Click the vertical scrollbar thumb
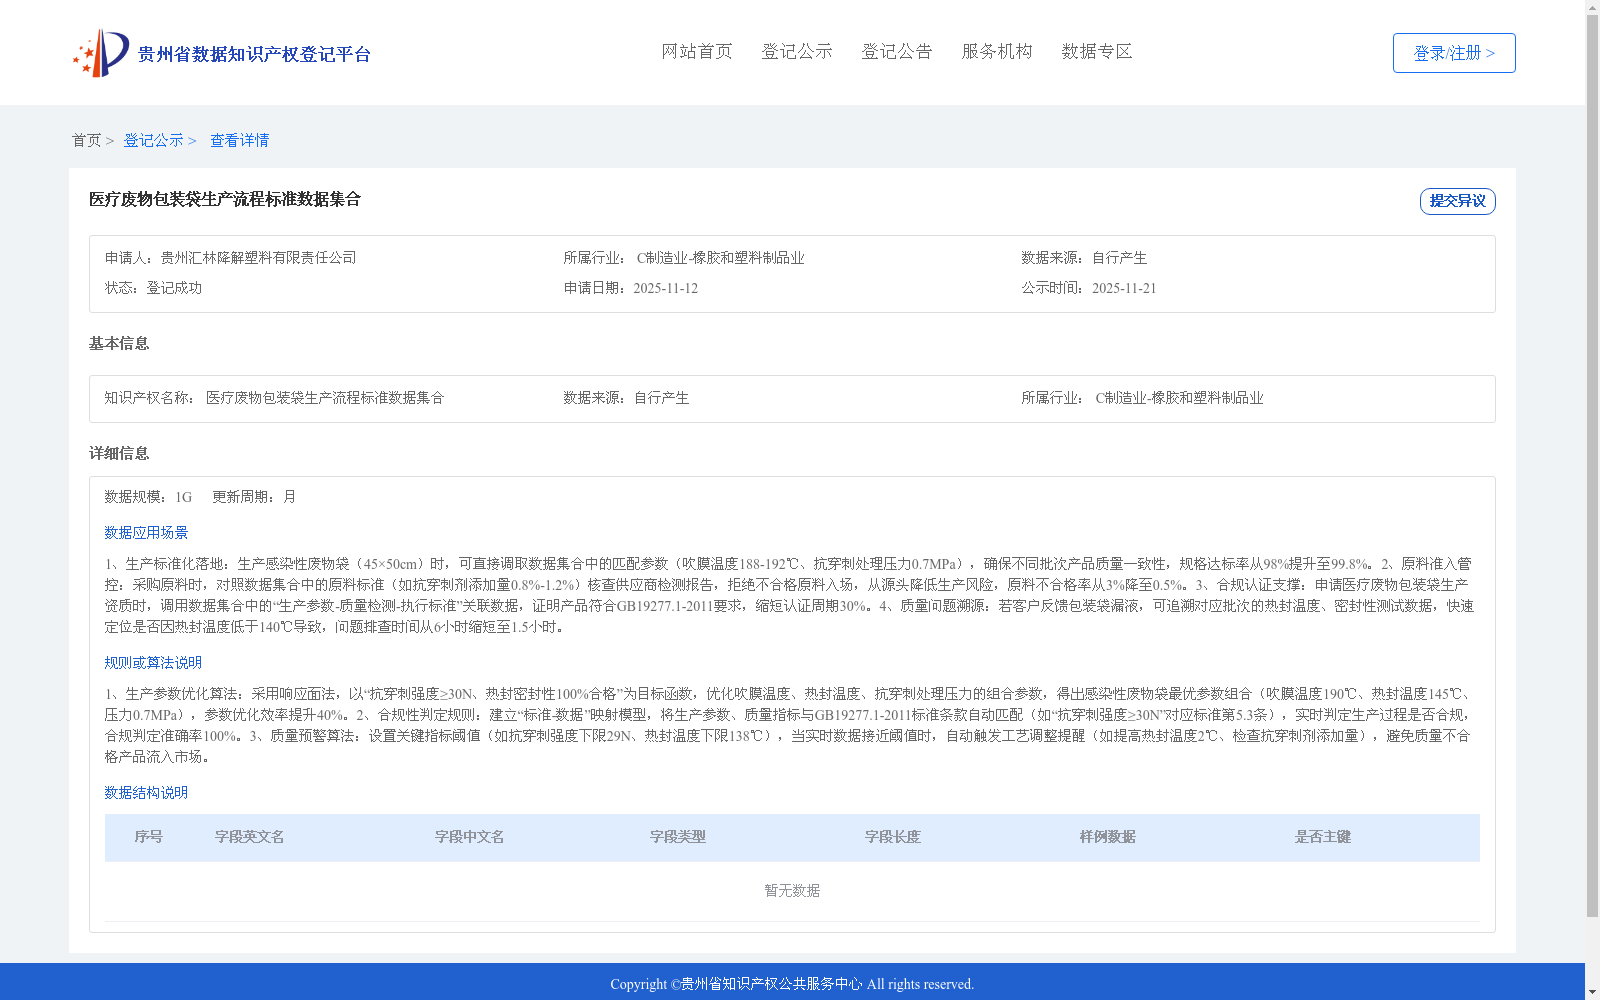Viewport: 1600px width, 1000px height. (x=1592, y=466)
